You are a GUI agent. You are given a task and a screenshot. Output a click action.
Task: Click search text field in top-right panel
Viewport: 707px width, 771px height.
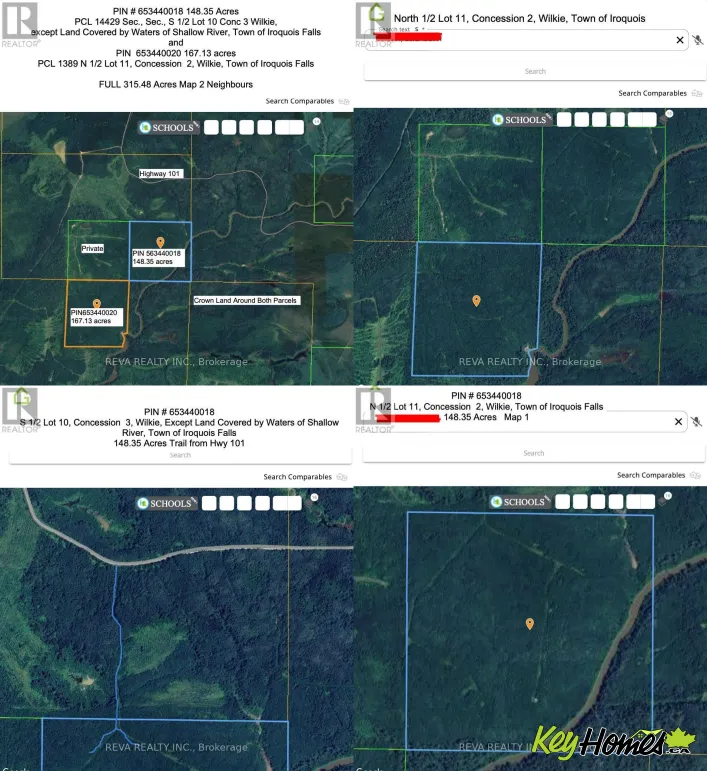coord(526,40)
